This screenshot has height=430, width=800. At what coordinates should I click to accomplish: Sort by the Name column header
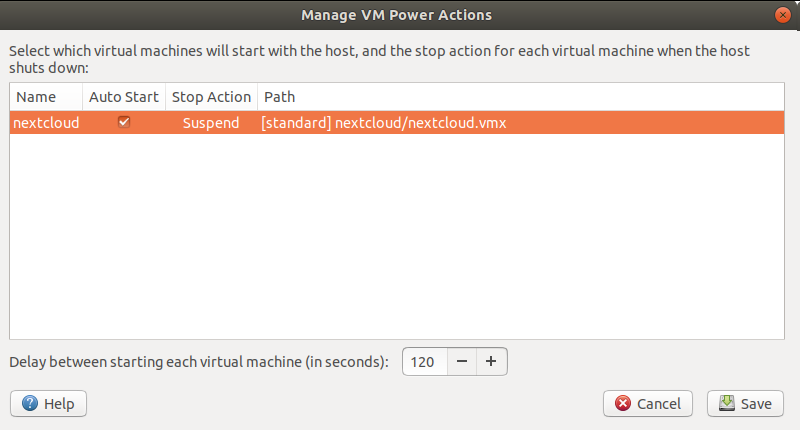click(x=46, y=97)
